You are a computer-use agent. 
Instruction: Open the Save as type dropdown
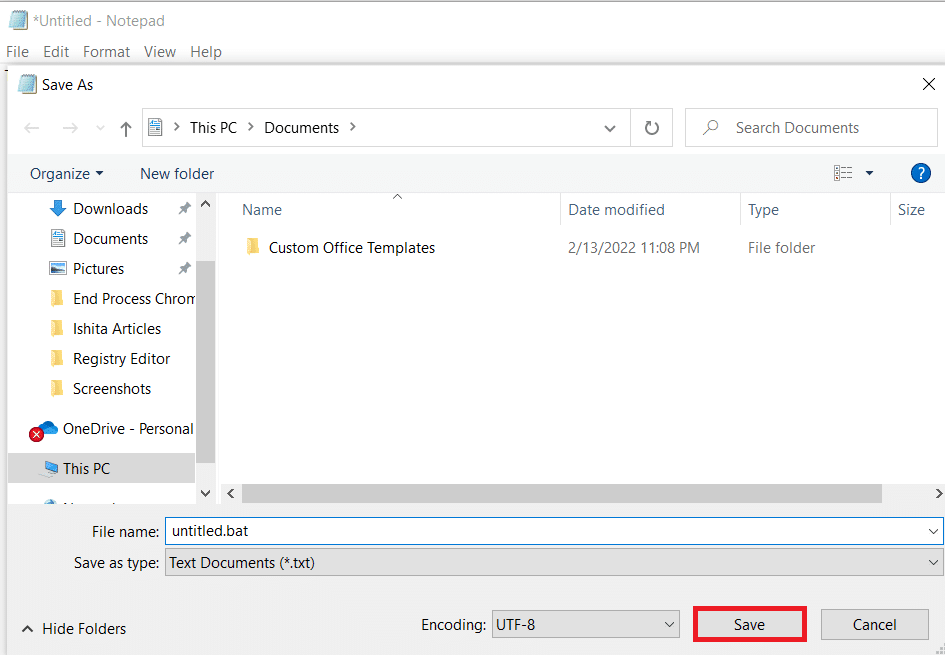tap(554, 563)
